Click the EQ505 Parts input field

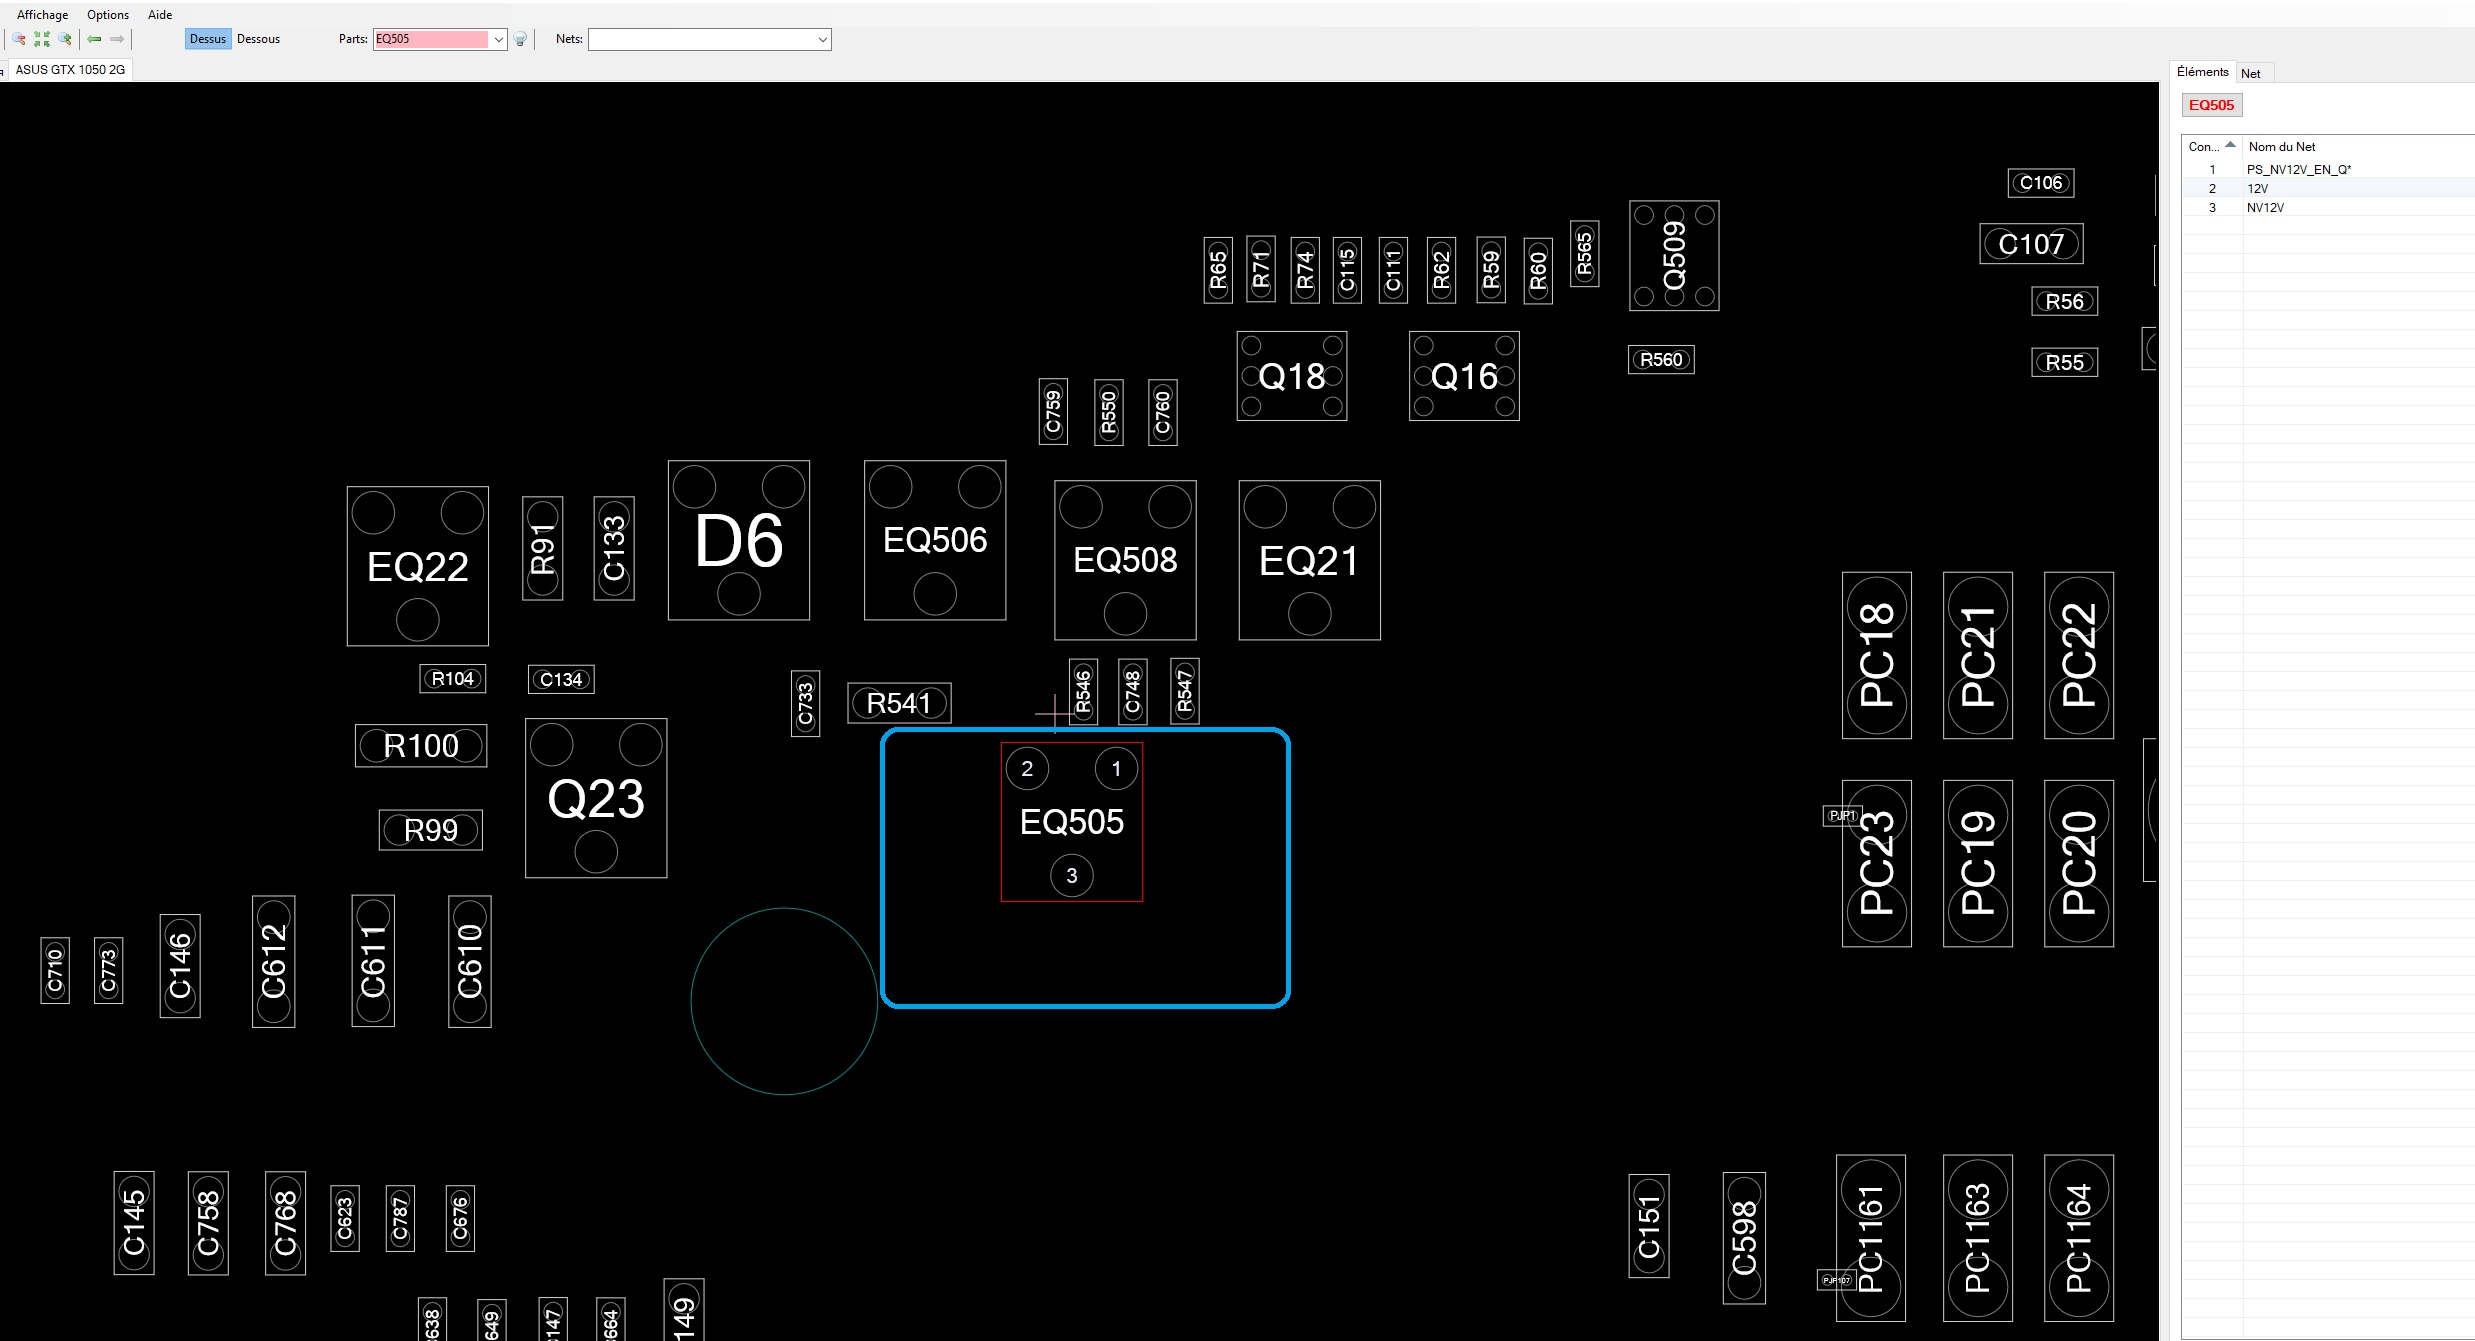(x=430, y=40)
